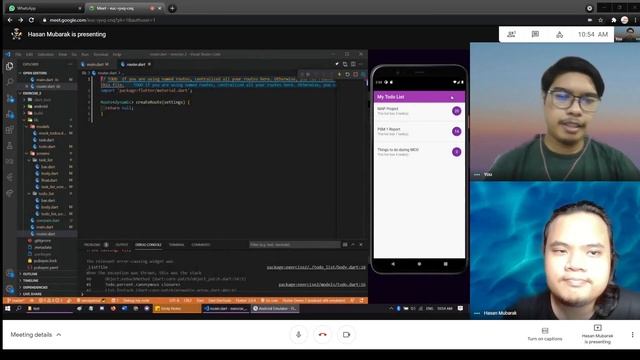Expand the Meeting details panel
640x360 pixels.
pos(36,334)
